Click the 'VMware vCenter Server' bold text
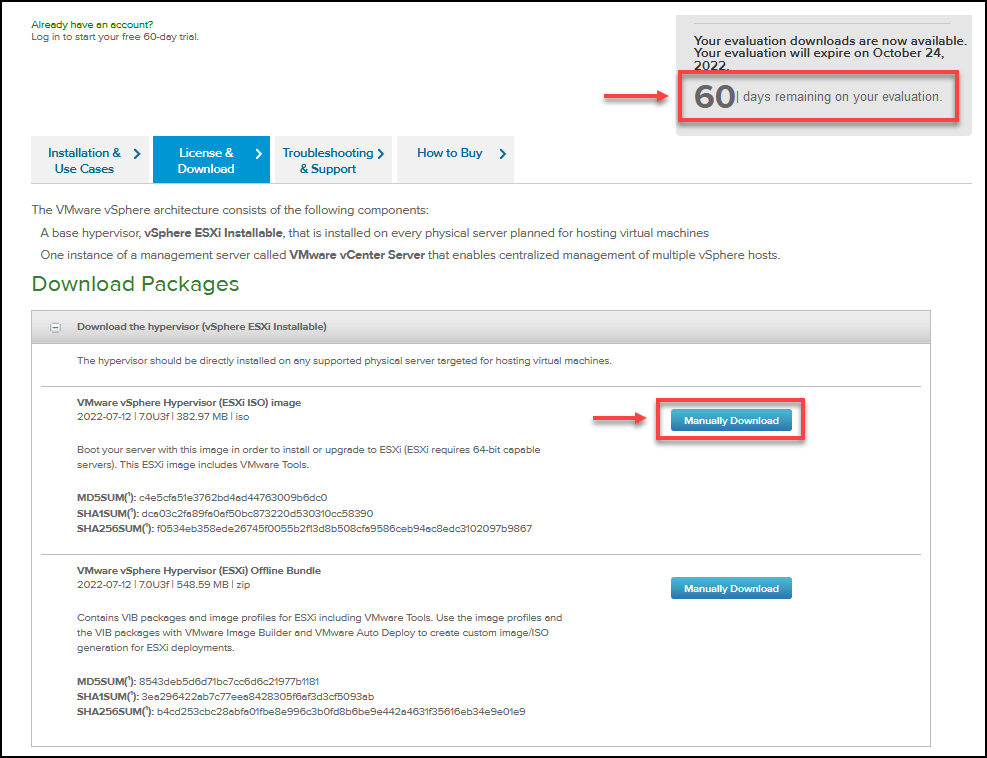987x758 pixels. click(x=357, y=255)
